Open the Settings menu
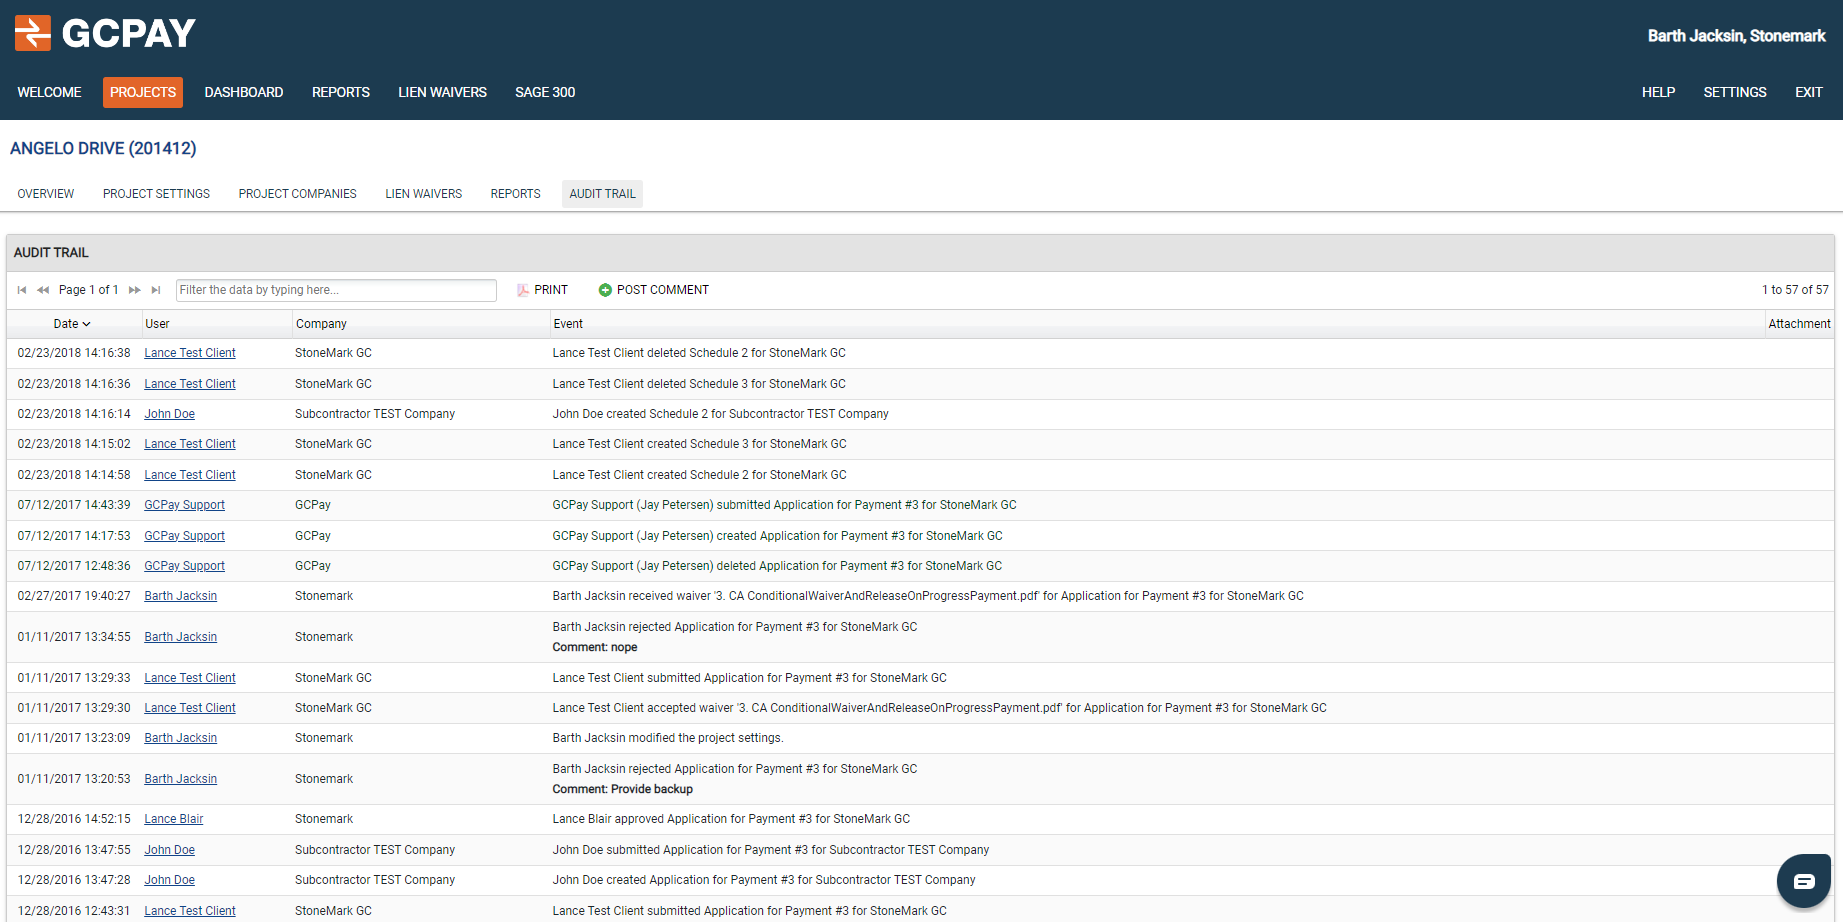The image size is (1843, 922). click(1734, 92)
